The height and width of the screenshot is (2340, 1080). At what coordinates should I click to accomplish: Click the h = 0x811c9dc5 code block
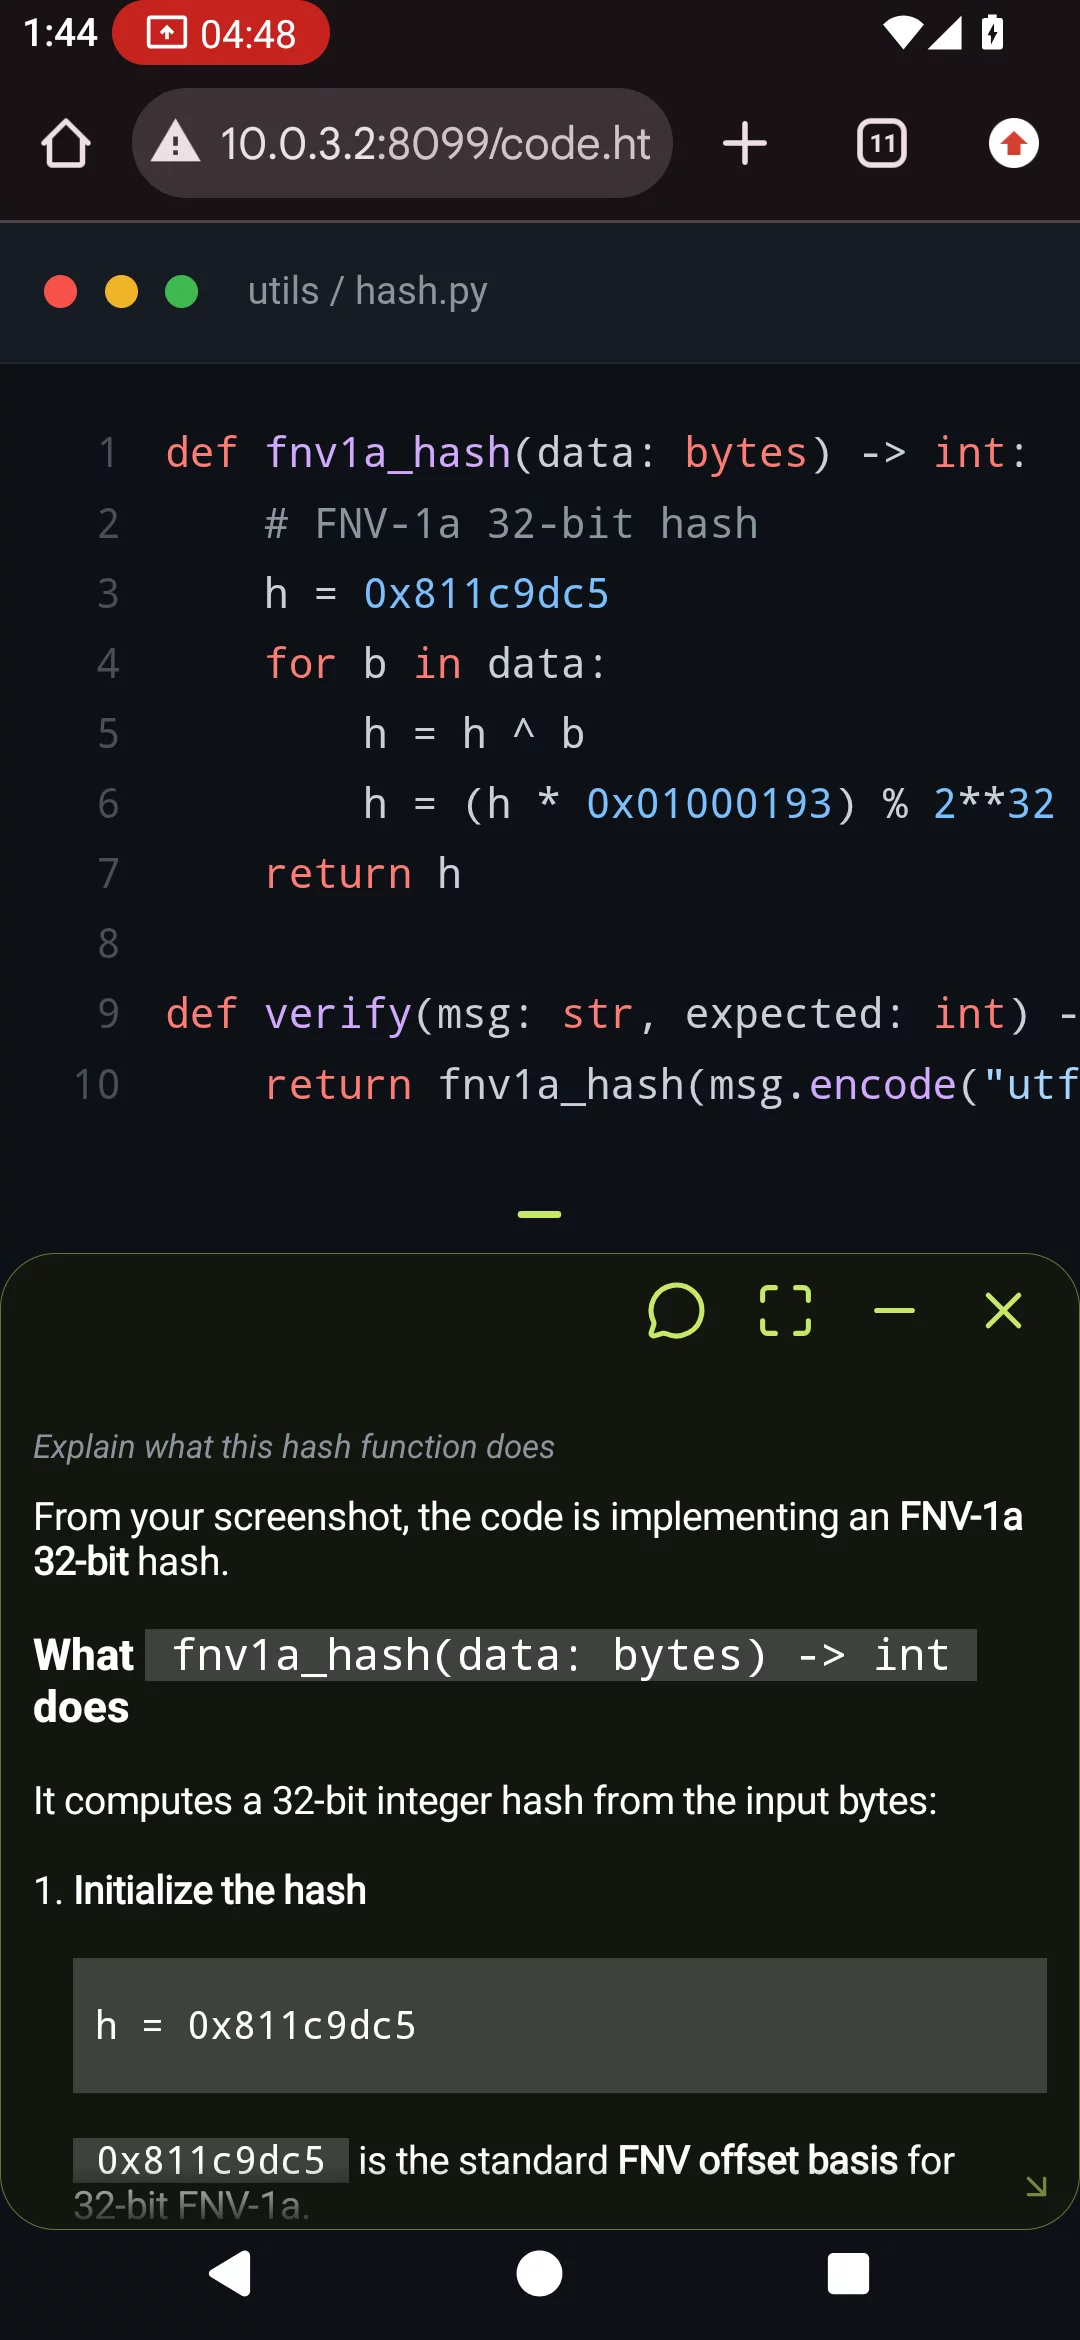click(560, 2025)
